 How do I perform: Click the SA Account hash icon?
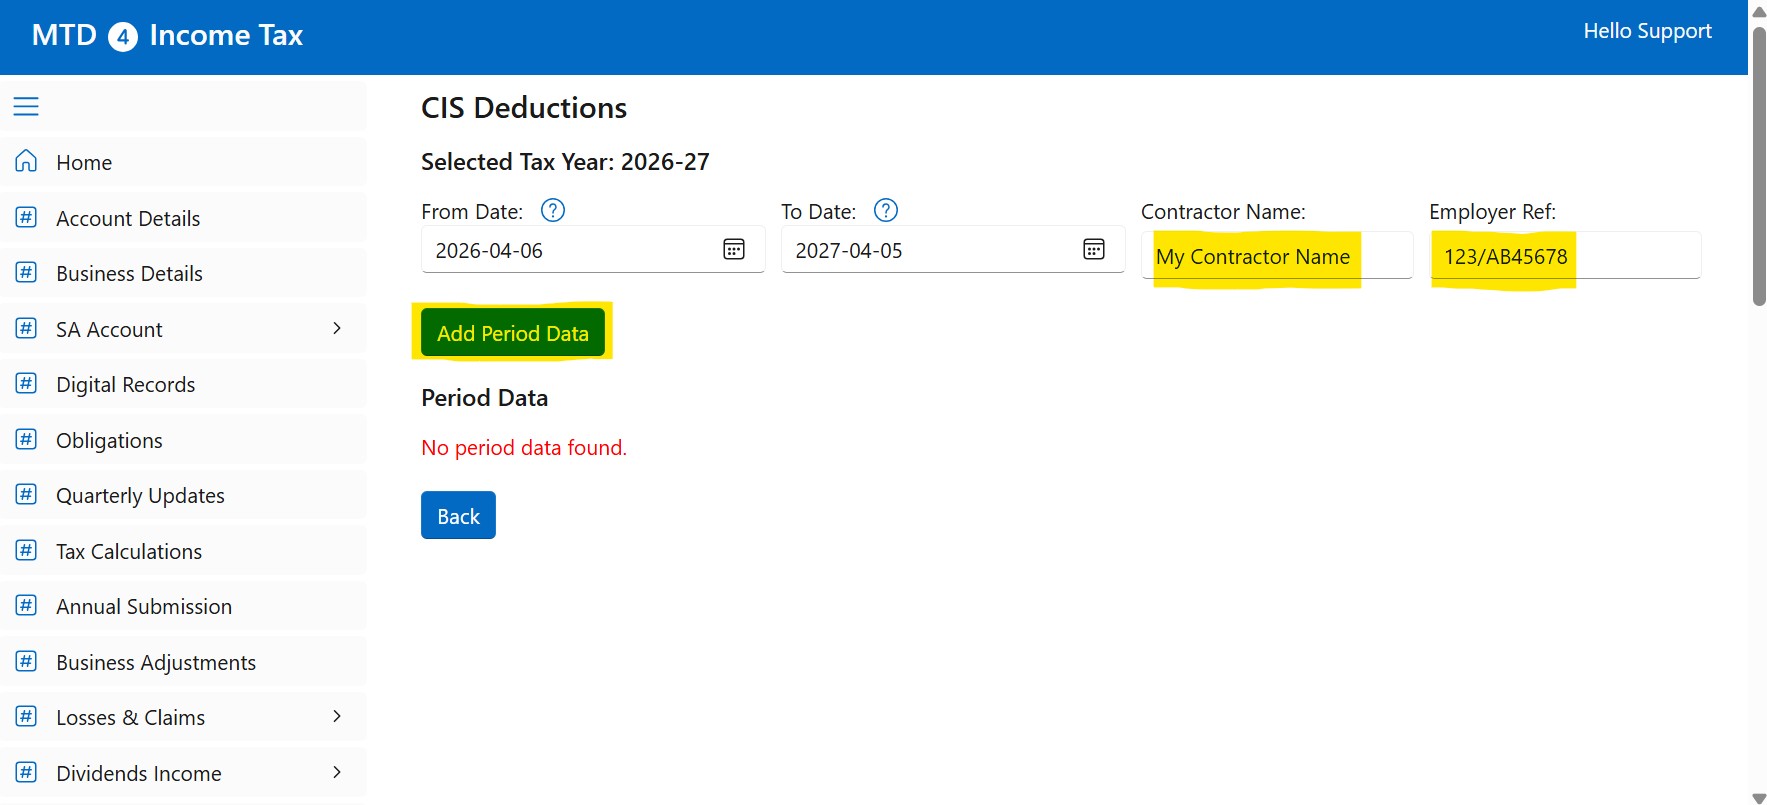coord(26,328)
